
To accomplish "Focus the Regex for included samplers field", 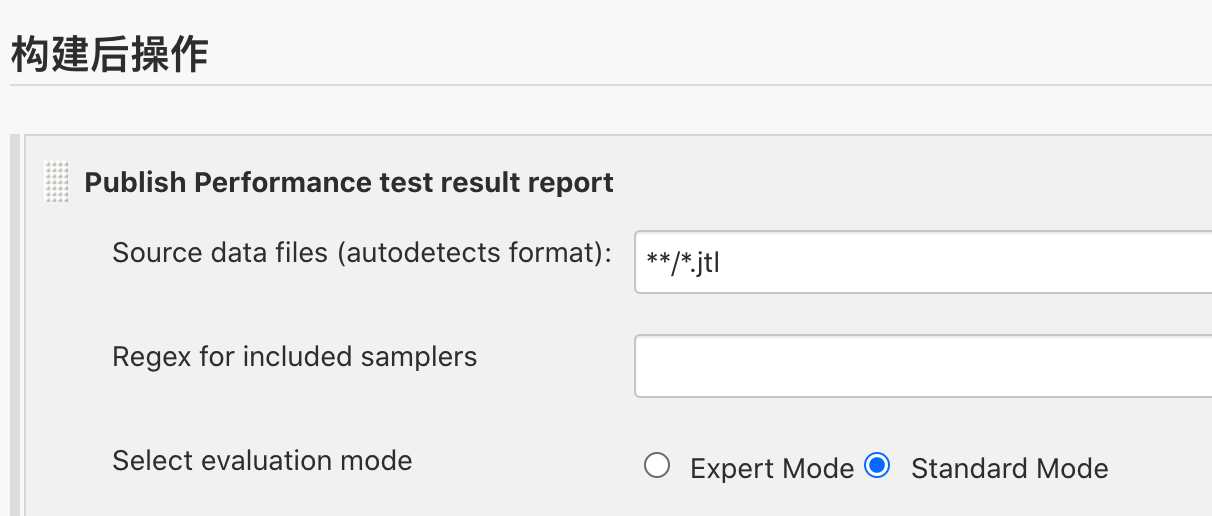I will click(x=922, y=367).
